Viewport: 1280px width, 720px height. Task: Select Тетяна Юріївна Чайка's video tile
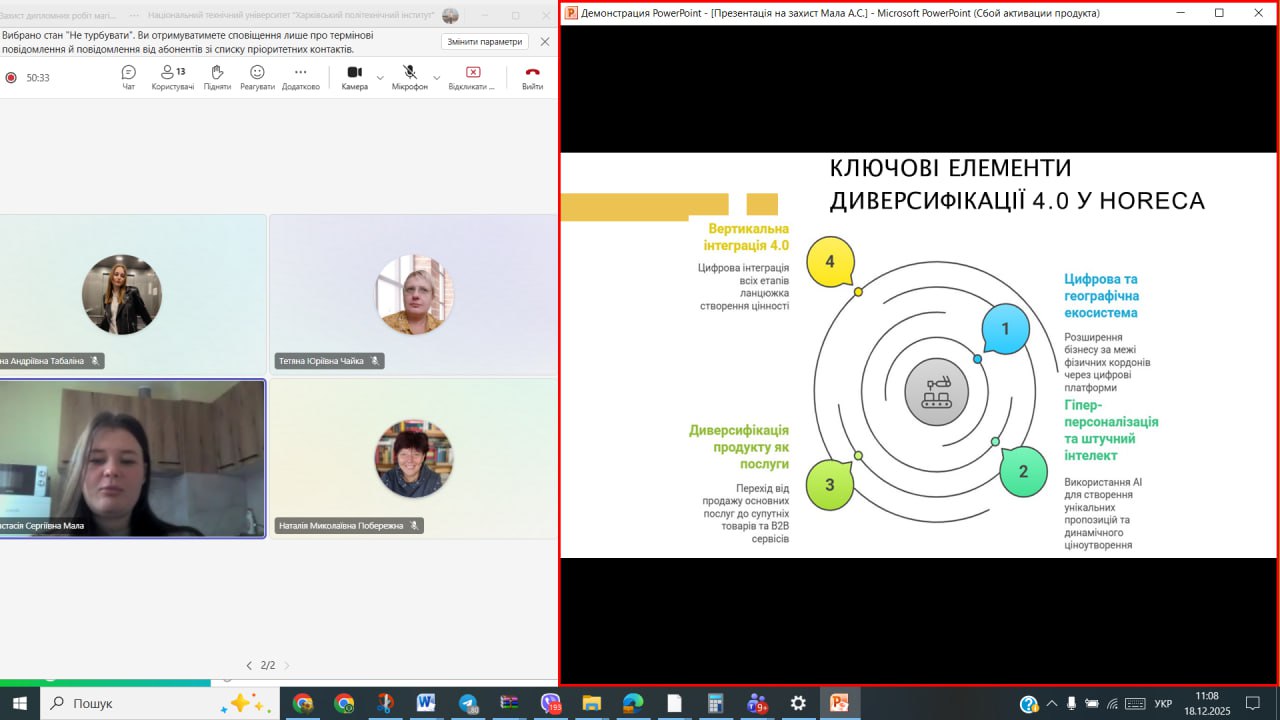pos(413,293)
